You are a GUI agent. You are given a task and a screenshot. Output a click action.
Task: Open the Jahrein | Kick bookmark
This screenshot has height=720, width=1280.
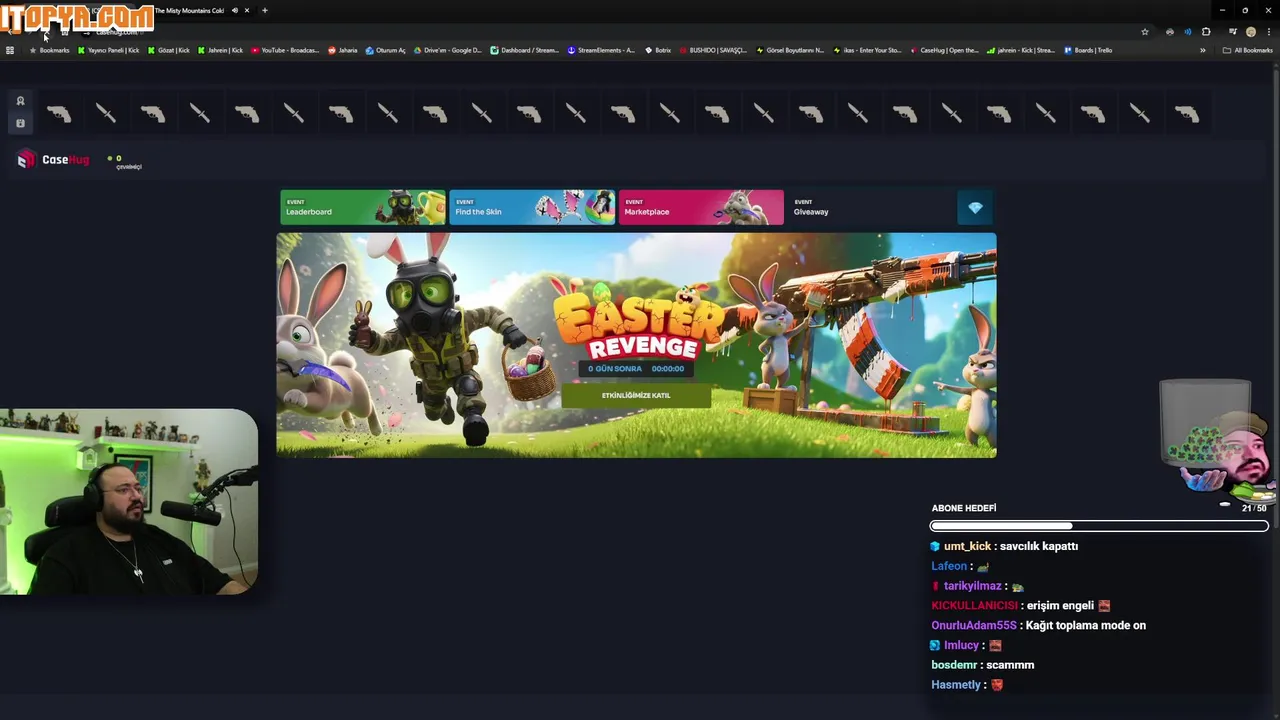tap(220, 50)
